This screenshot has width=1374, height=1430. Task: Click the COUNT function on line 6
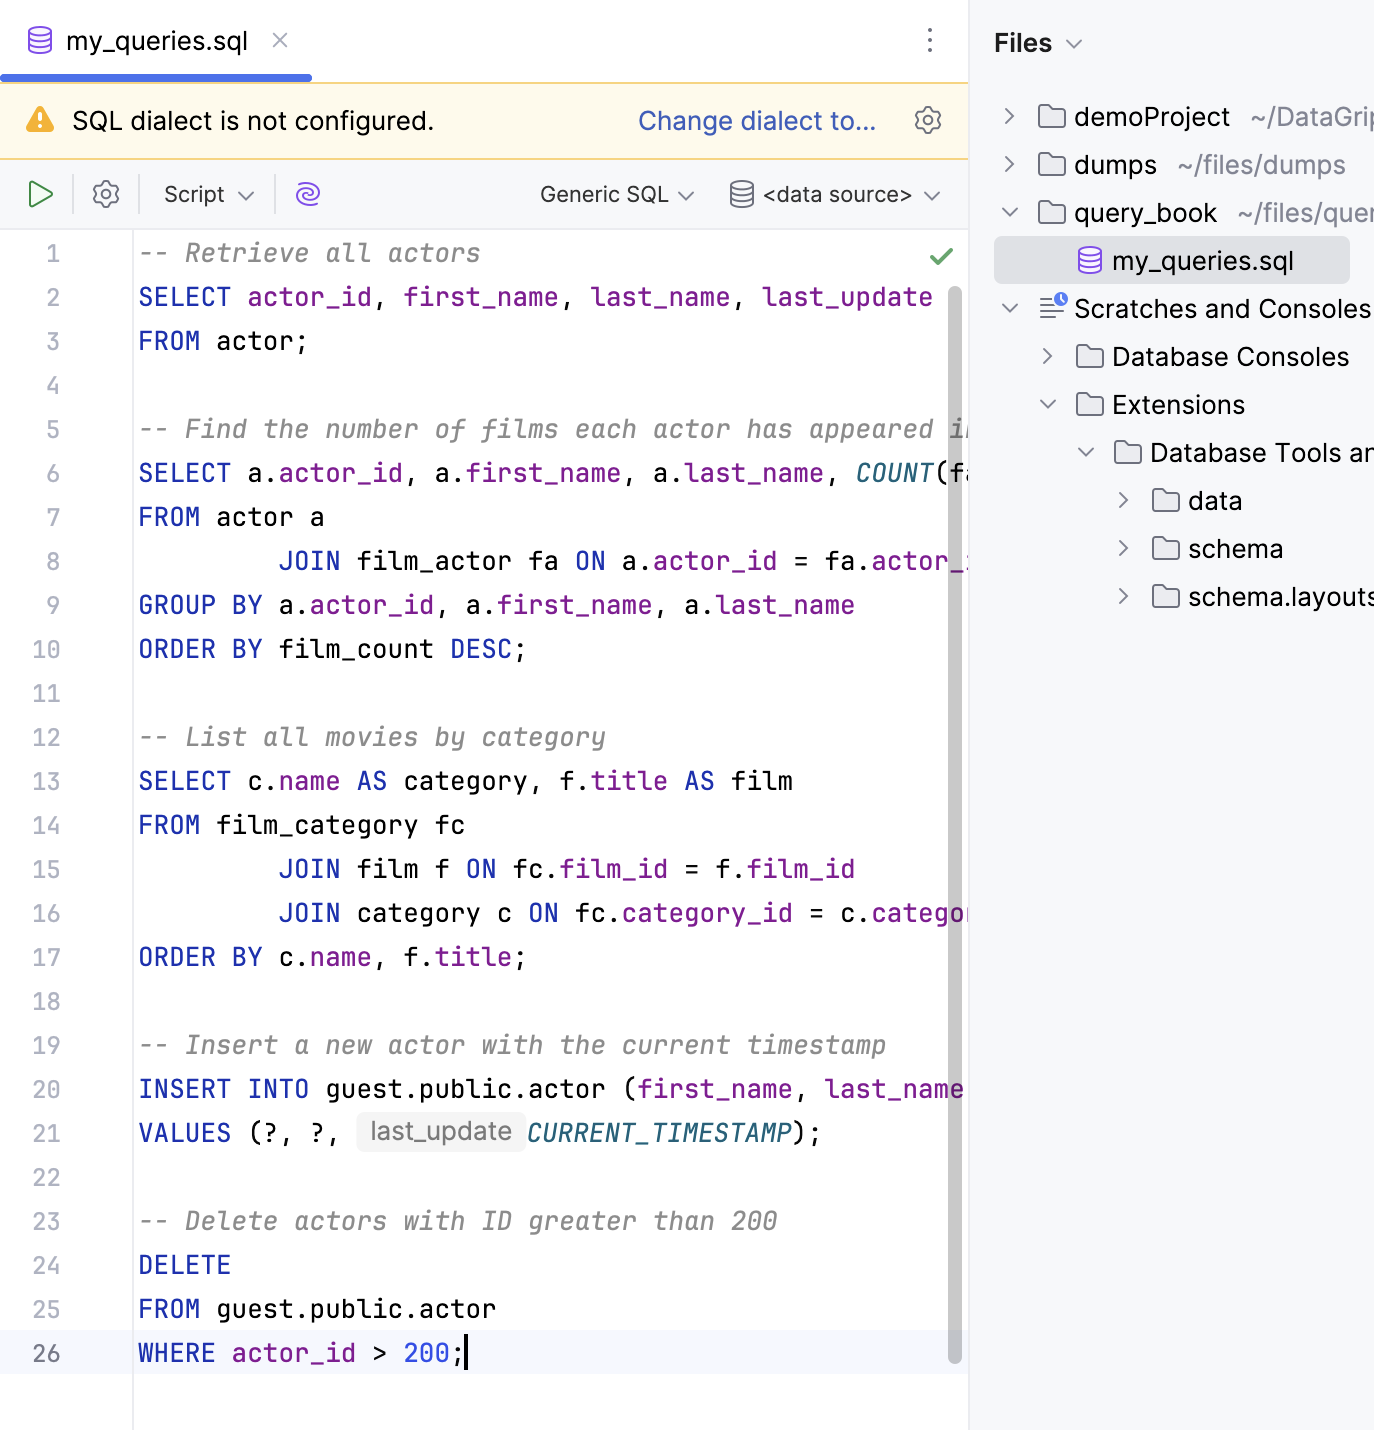894,473
